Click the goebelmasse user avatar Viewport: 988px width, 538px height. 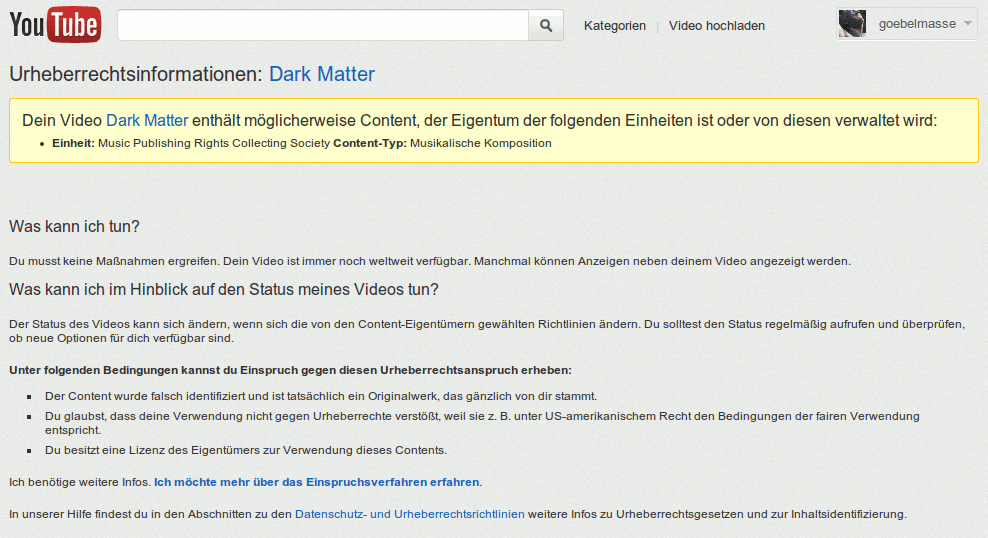coord(852,24)
